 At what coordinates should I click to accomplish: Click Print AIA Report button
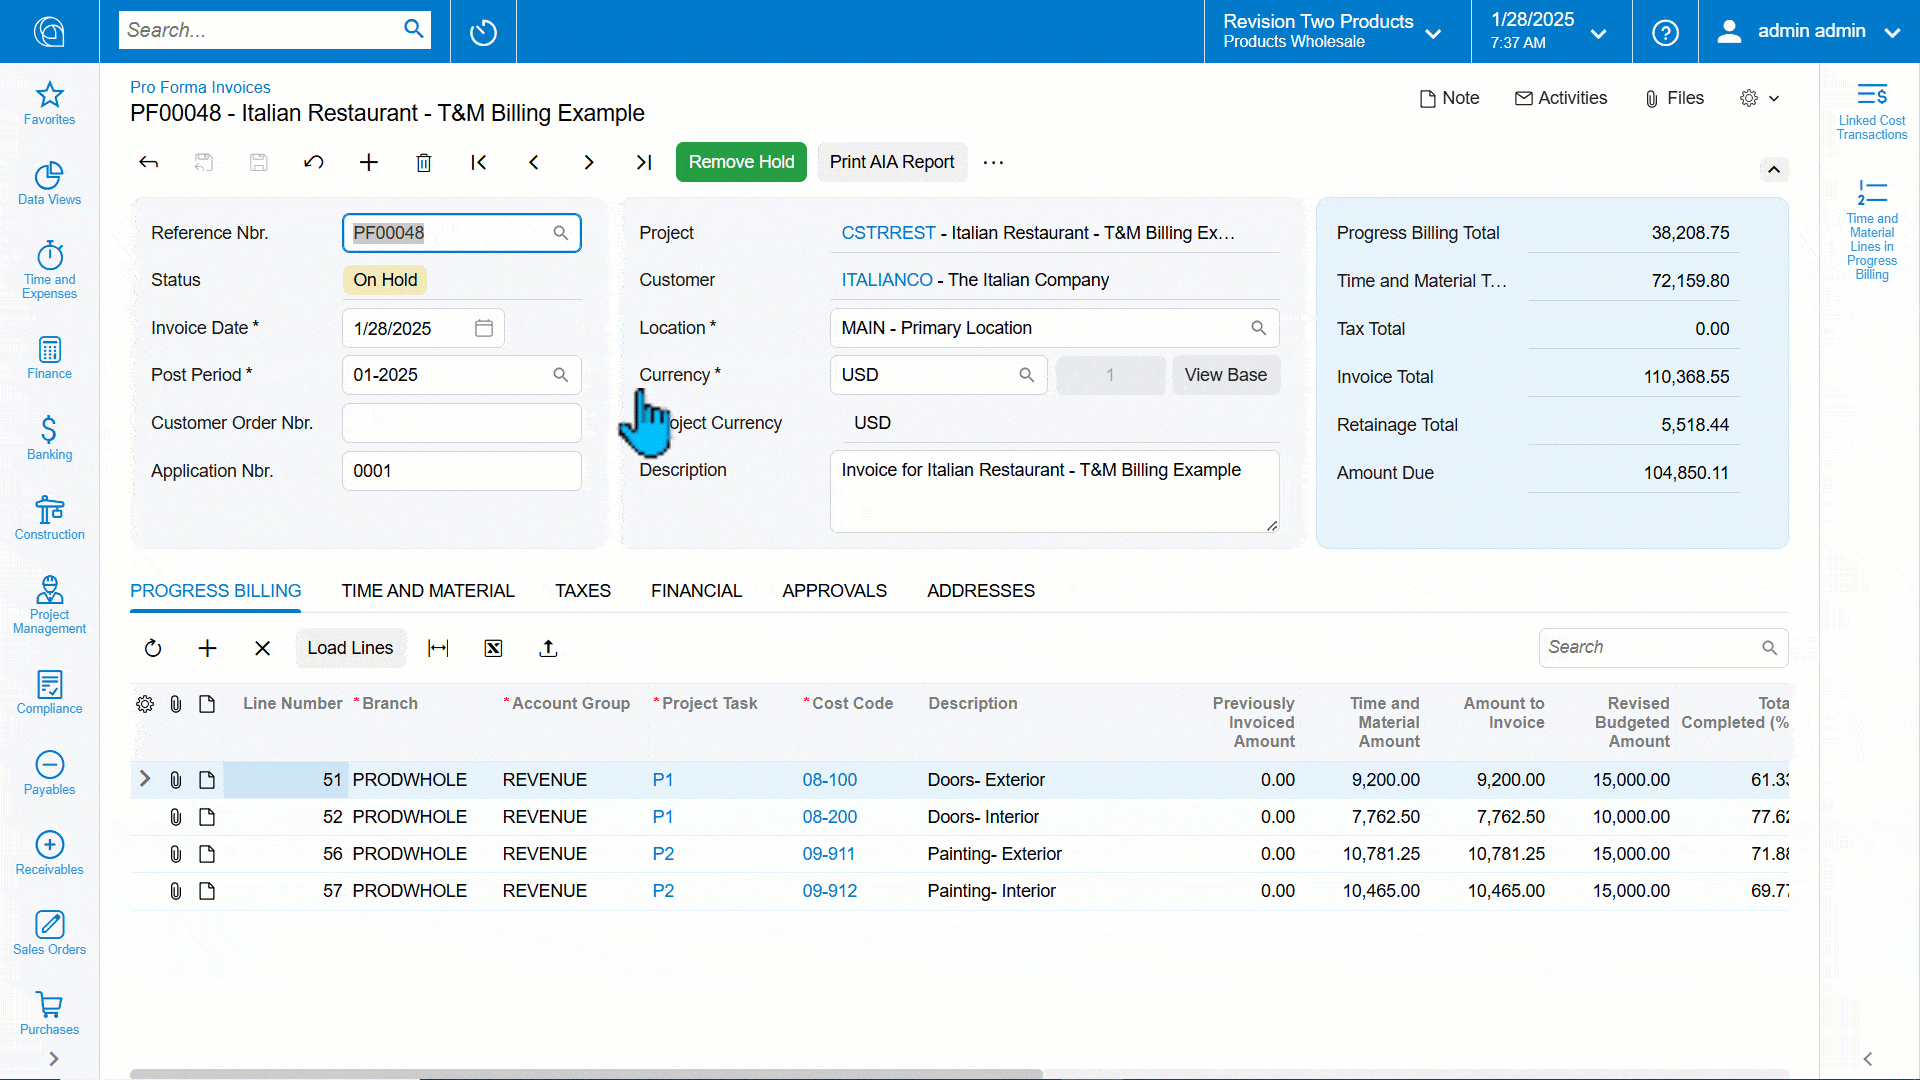click(x=893, y=161)
